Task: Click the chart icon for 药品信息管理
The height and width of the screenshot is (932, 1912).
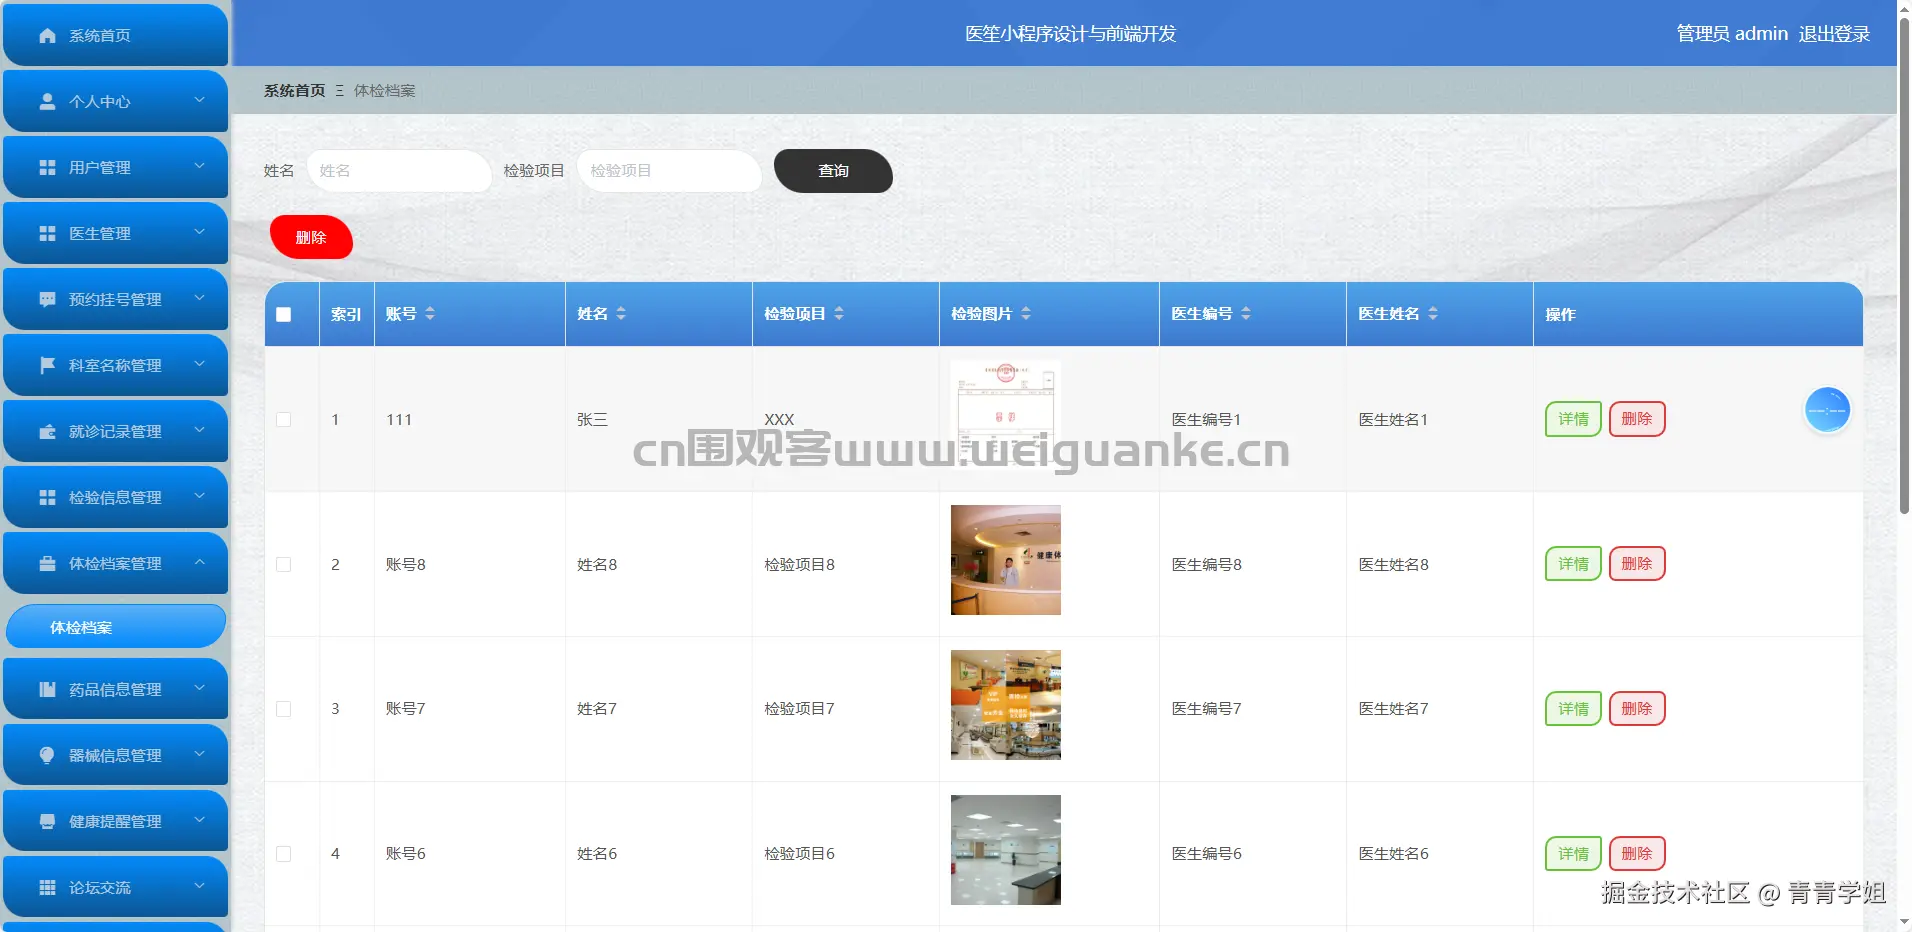Action: [x=47, y=690]
